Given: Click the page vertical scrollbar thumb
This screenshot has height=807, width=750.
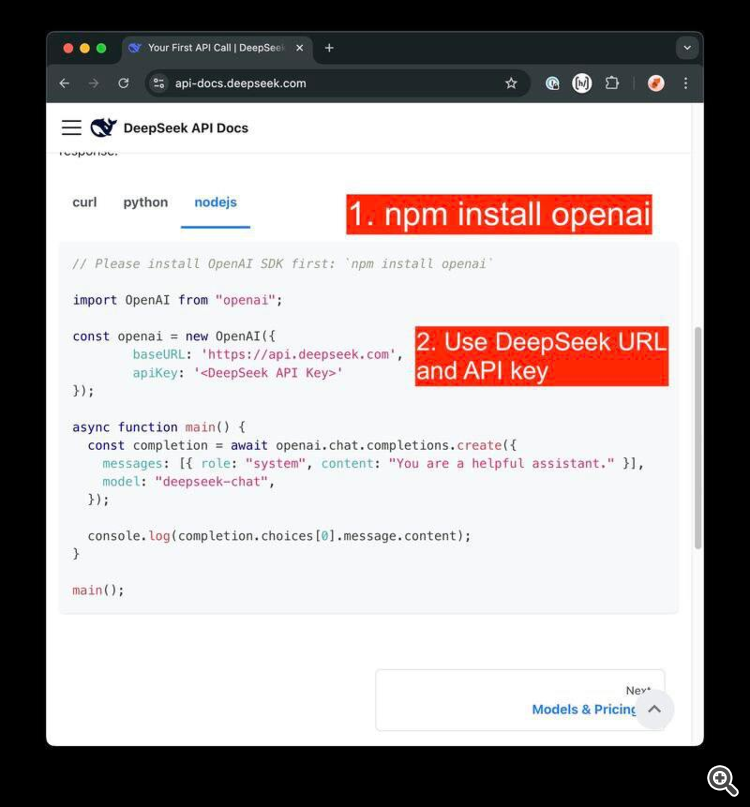Looking at the screenshot, I should pos(697,437).
